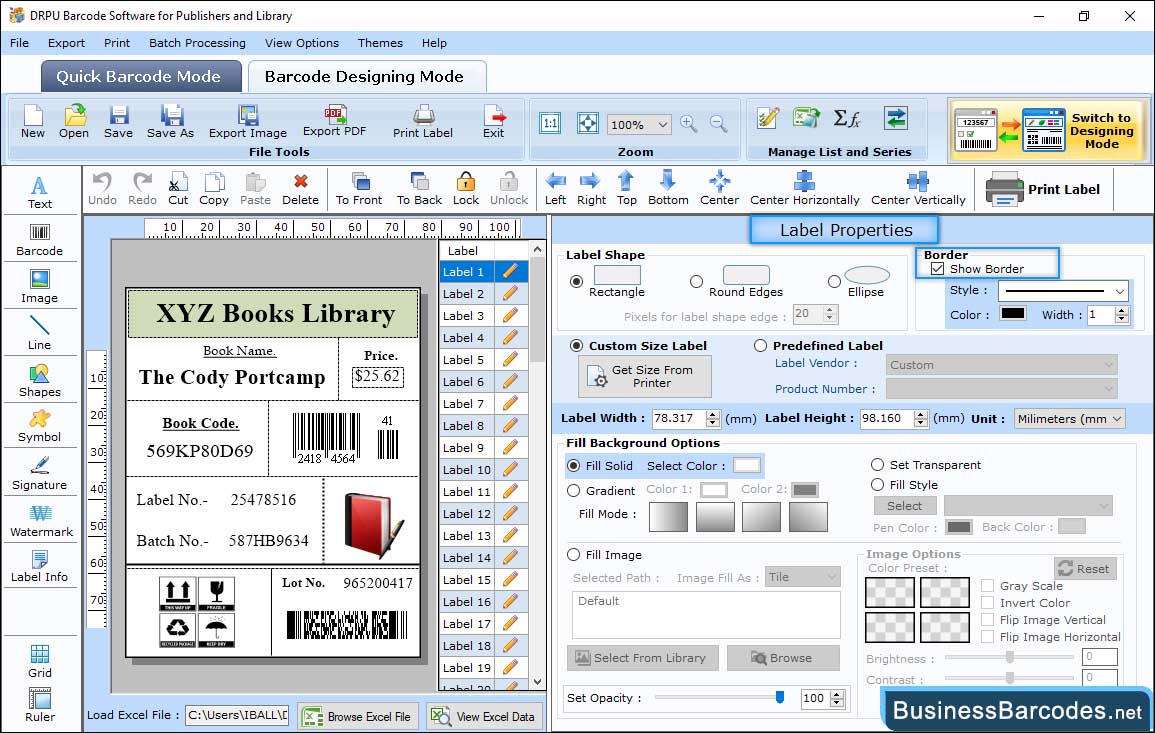Select Gradient fill option

574,491
